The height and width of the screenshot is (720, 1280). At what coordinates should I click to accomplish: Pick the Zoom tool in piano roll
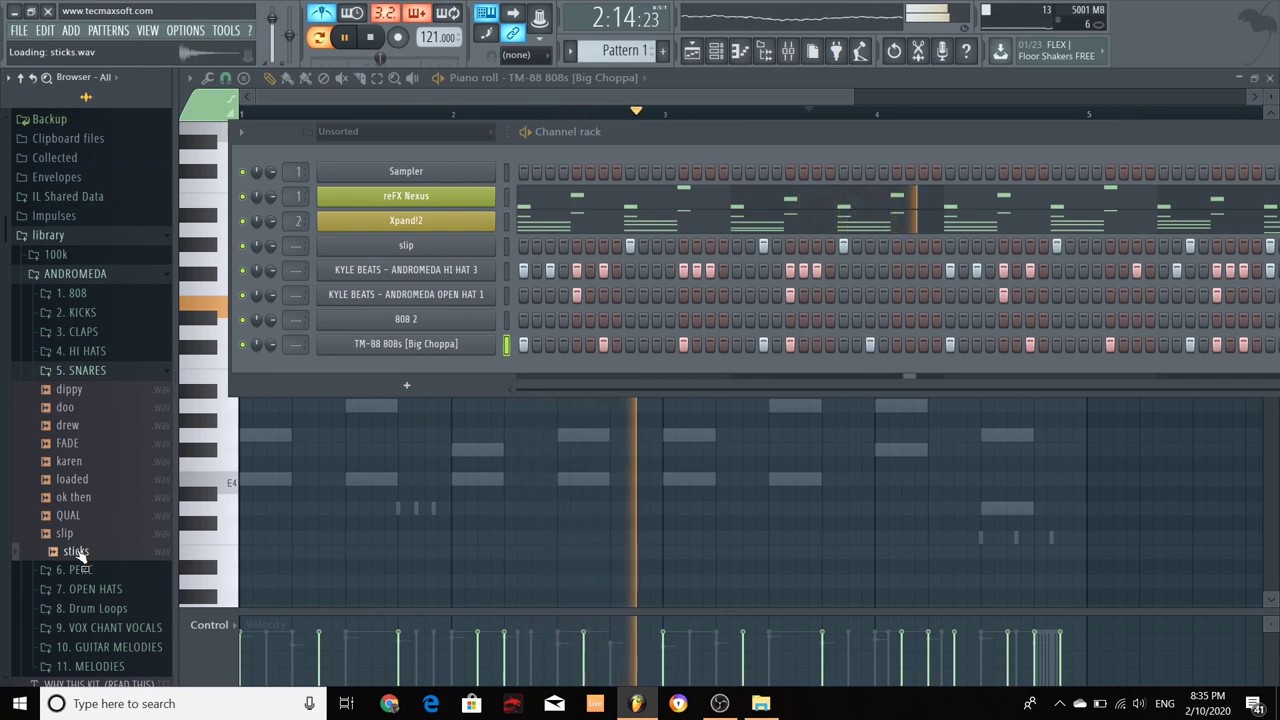coord(395,78)
